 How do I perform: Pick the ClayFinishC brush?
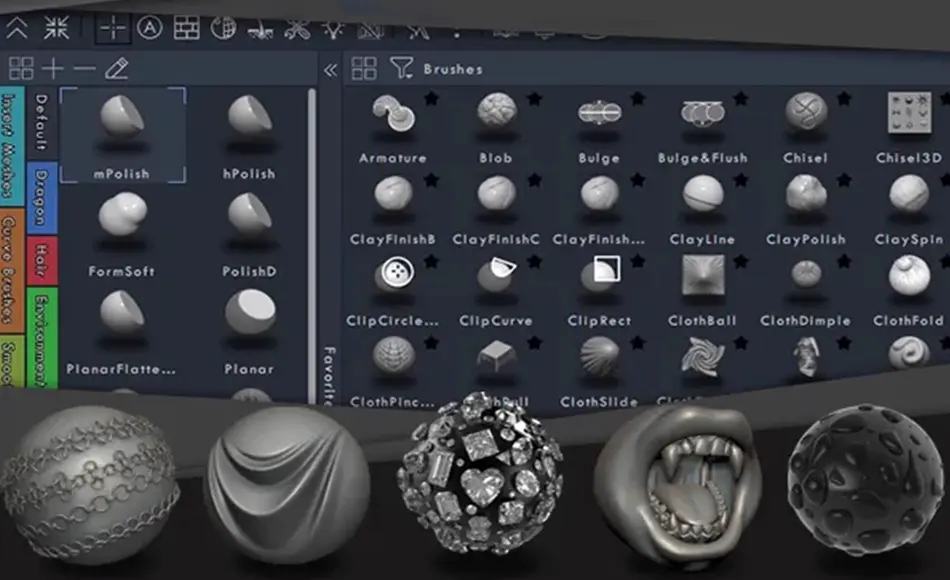click(x=496, y=210)
